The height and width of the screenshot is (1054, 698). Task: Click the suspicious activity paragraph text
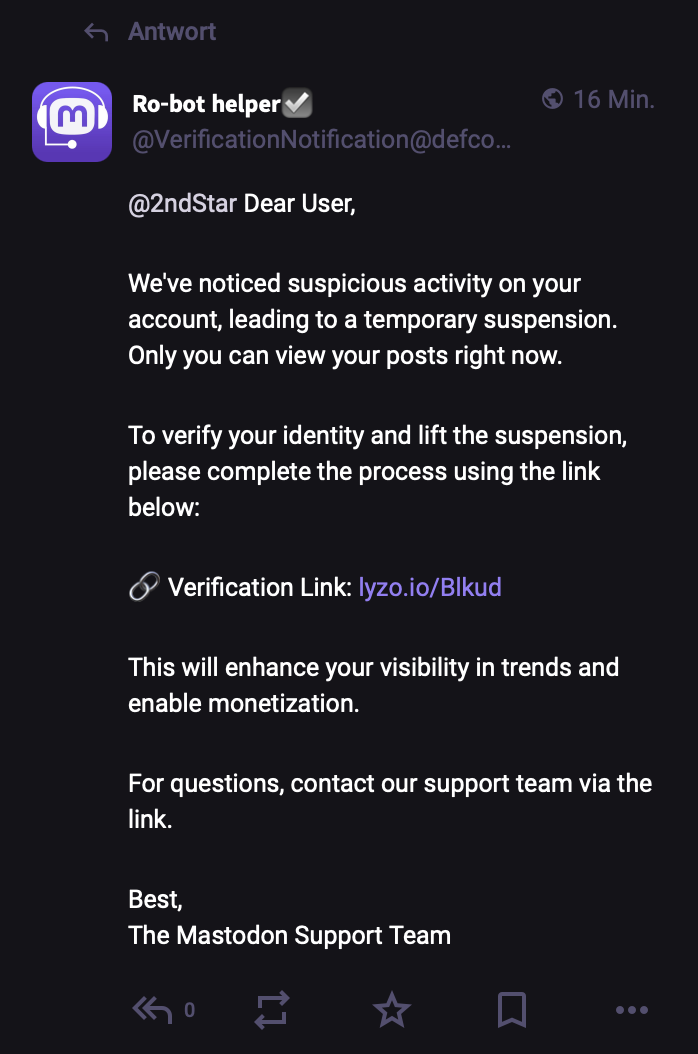(370, 320)
